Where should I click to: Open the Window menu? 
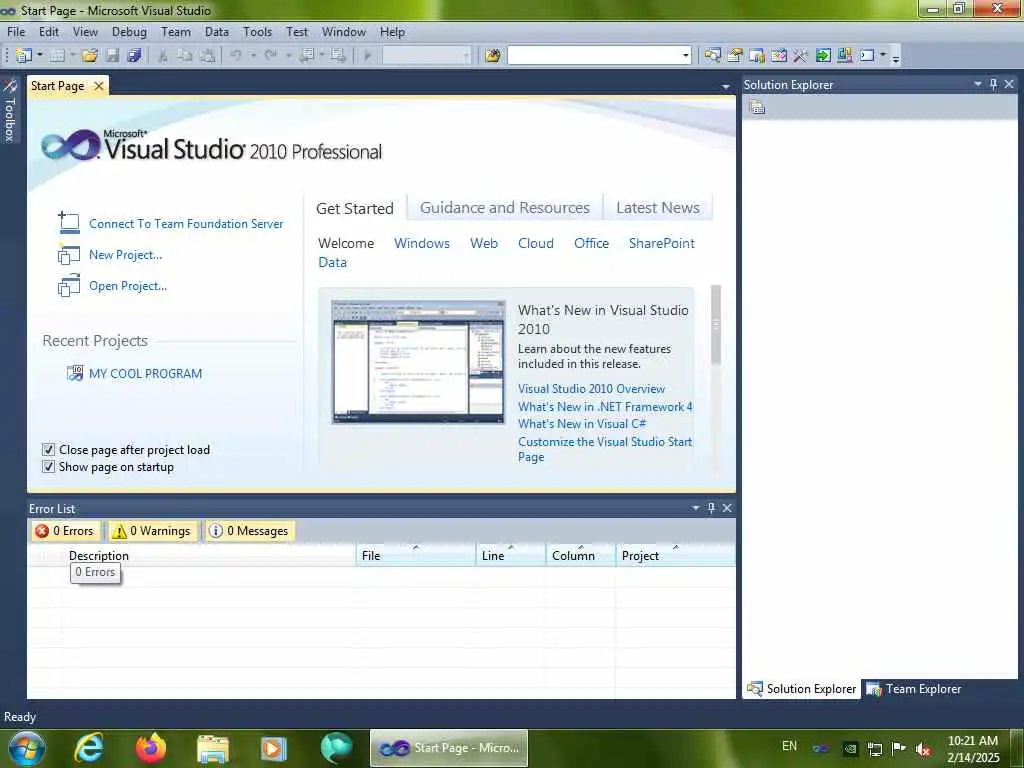[344, 31]
